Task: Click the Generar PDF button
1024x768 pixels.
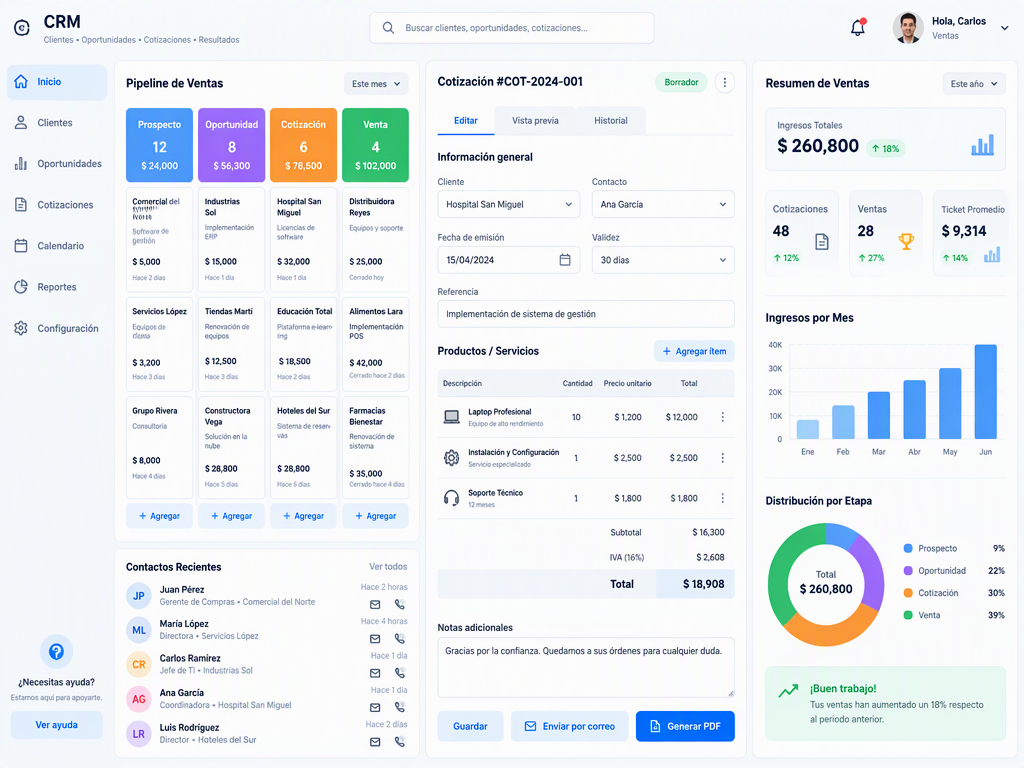Action: (x=685, y=726)
